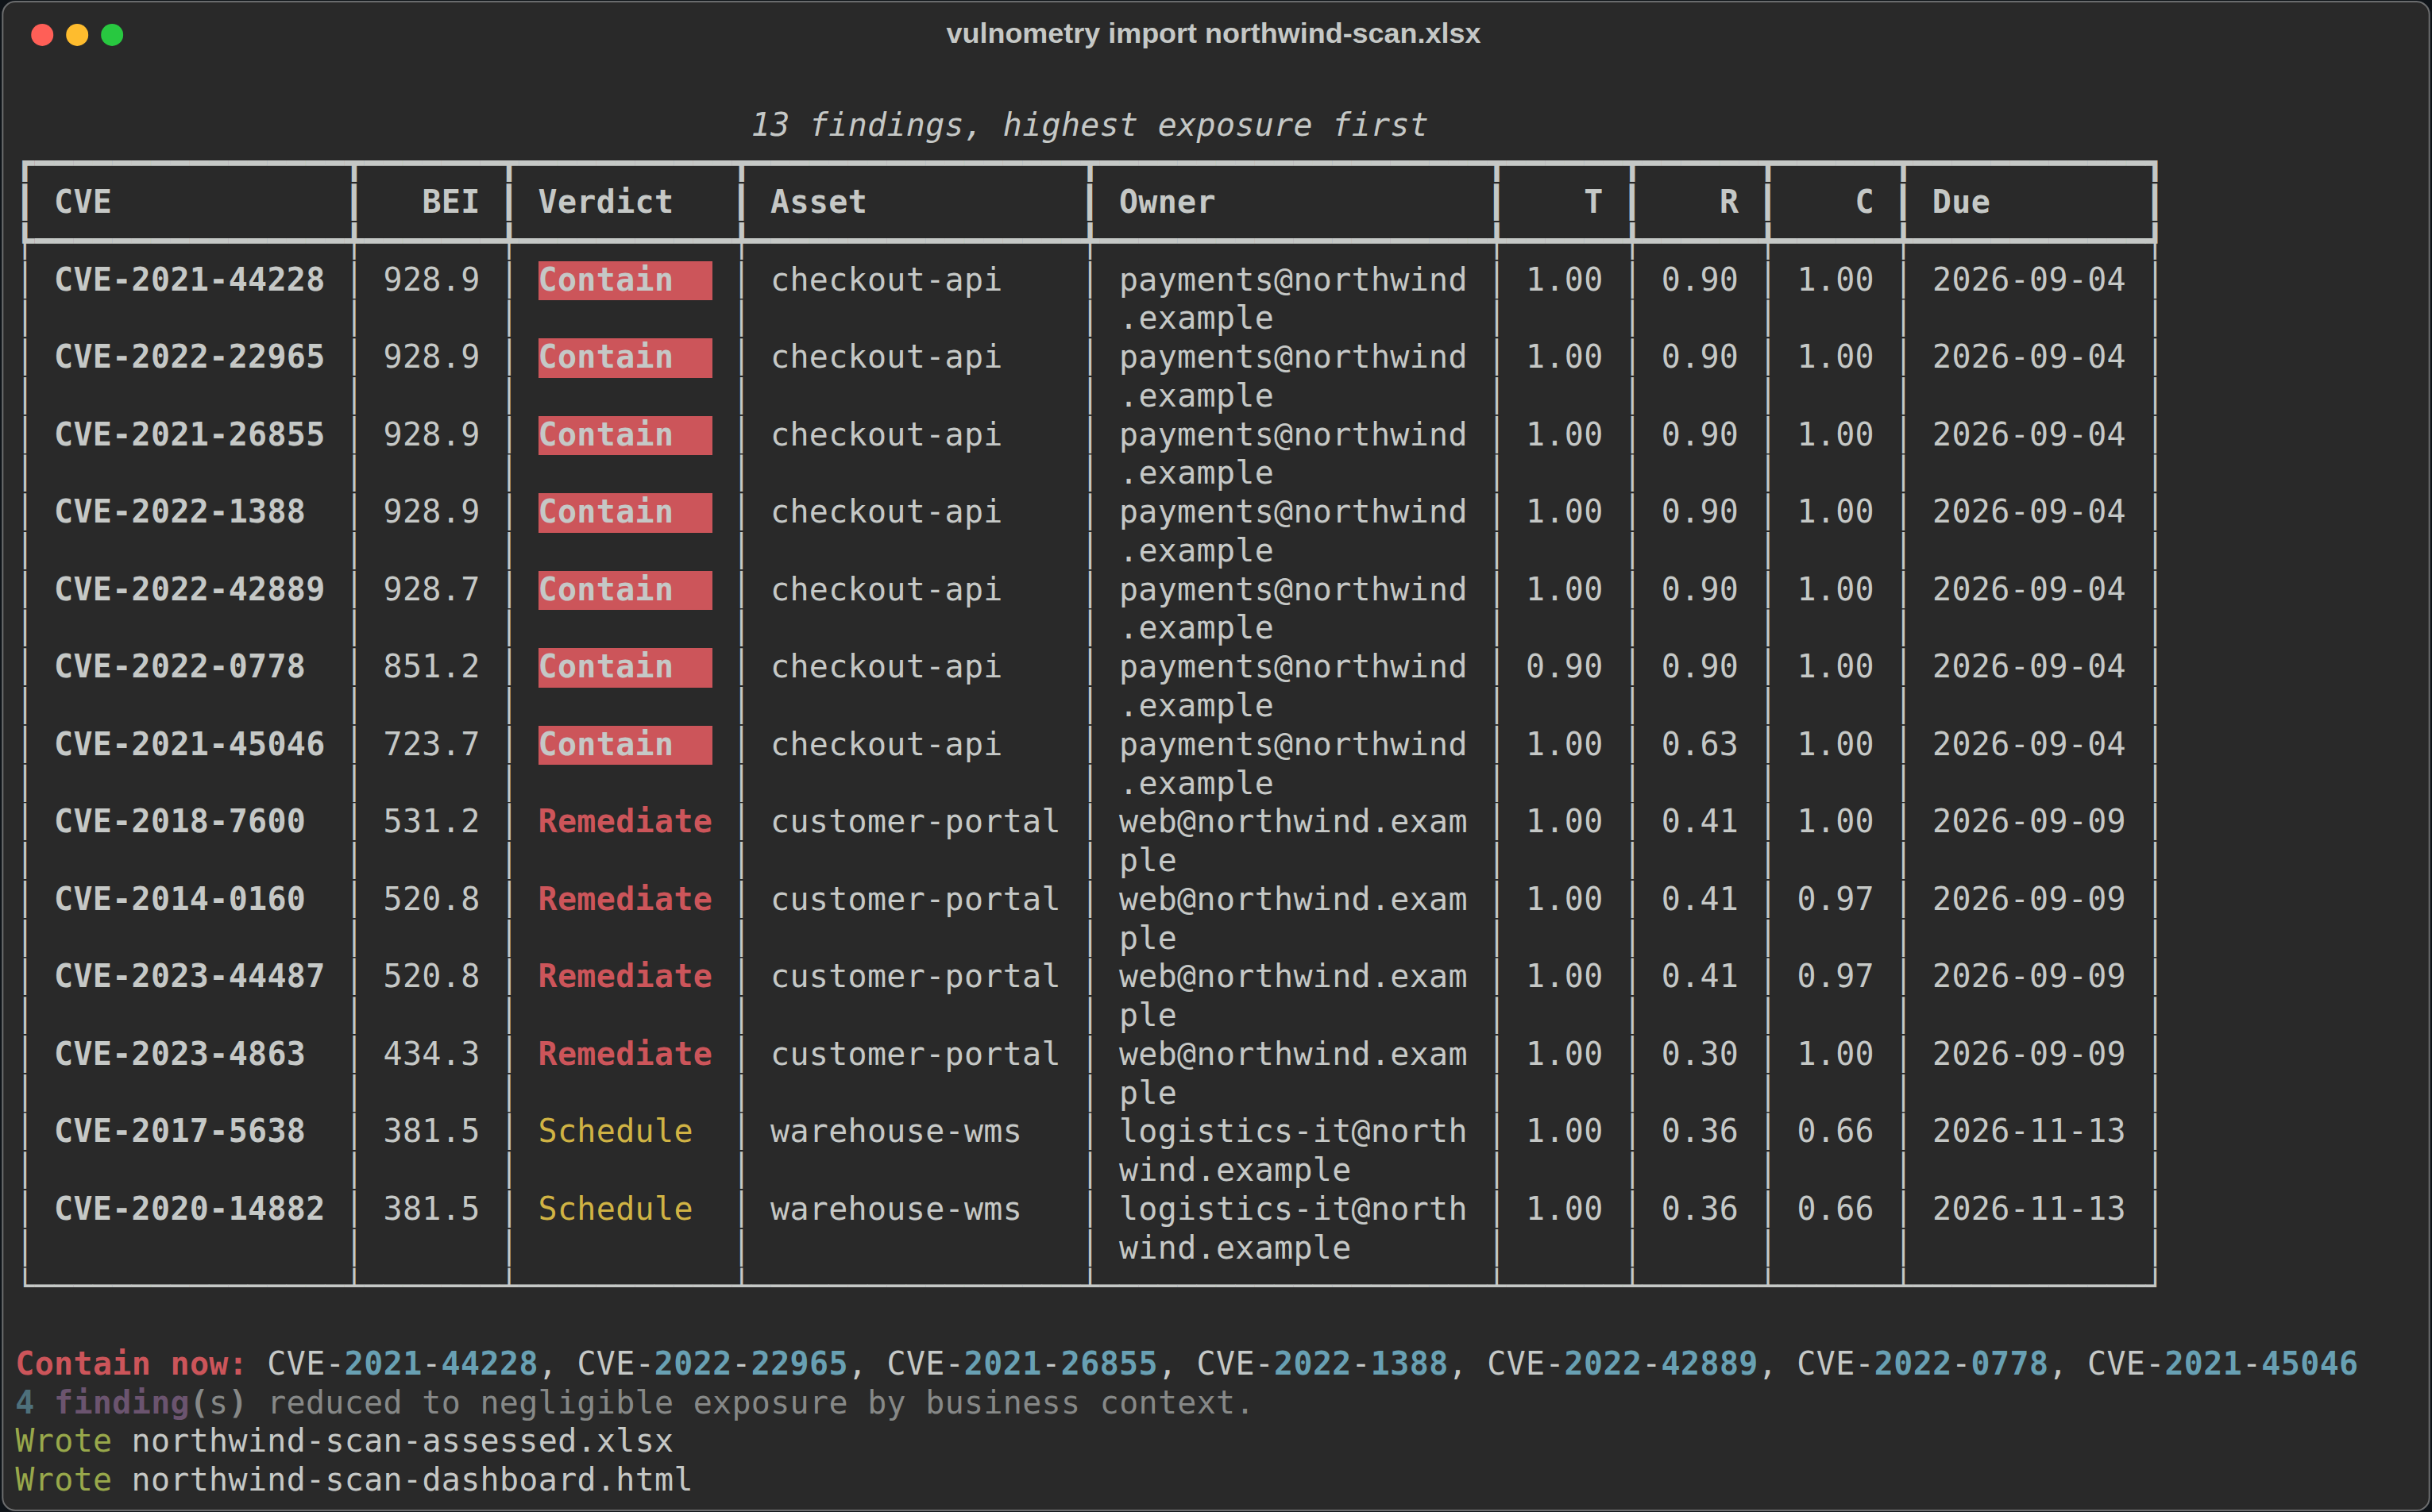This screenshot has width=2432, height=1512.
Task: Click CVE-2022-42889 in the Contain now summary
Action: point(1622,1364)
